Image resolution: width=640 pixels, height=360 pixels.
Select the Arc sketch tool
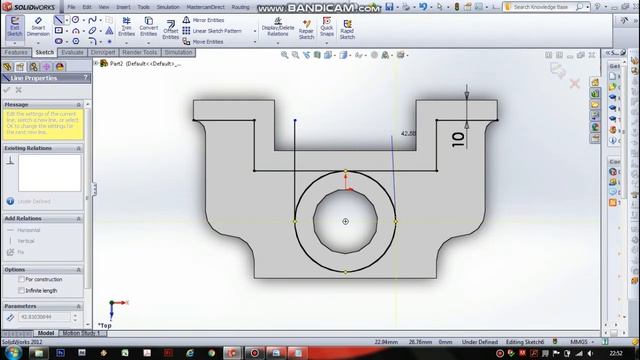(76, 31)
